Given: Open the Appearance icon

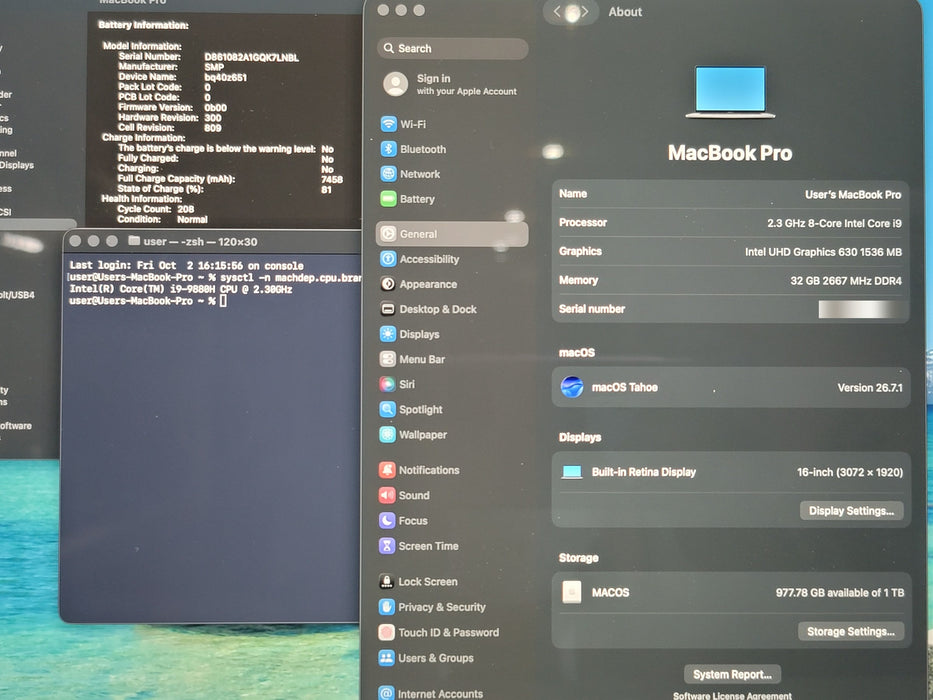Looking at the screenshot, I should click(388, 284).
